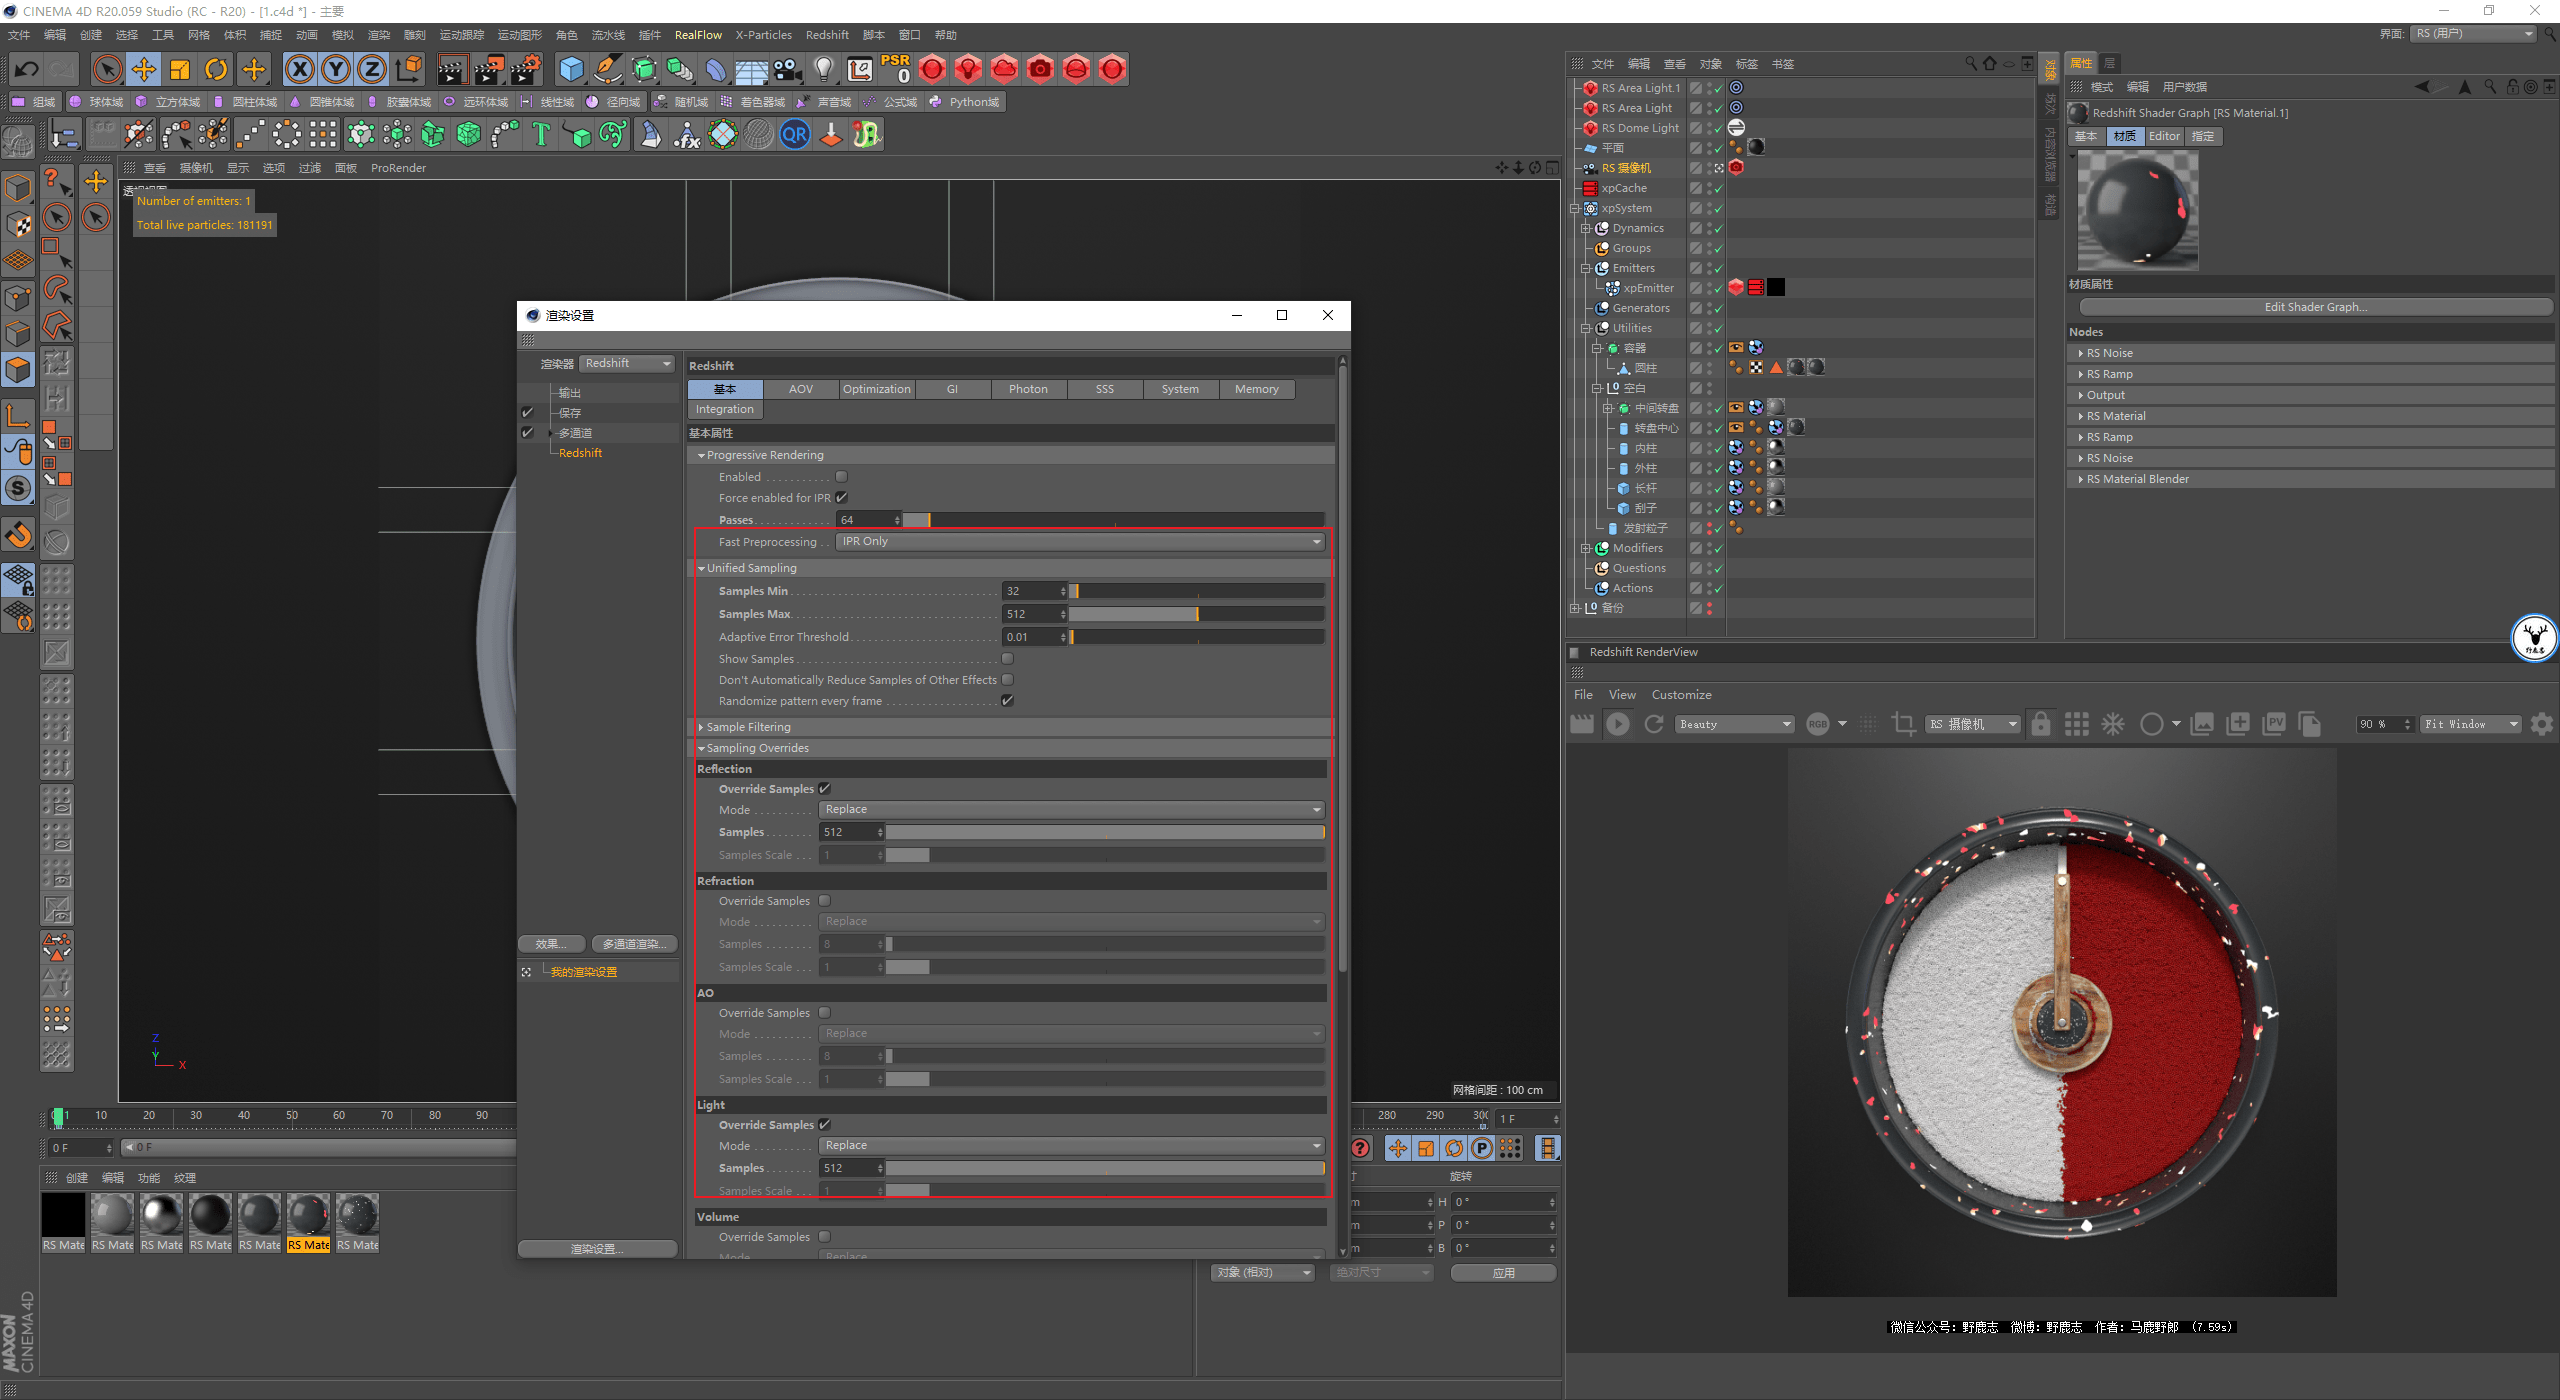
Task: Adjust the Samples Max slider
Action: (x=1196, y=614)
